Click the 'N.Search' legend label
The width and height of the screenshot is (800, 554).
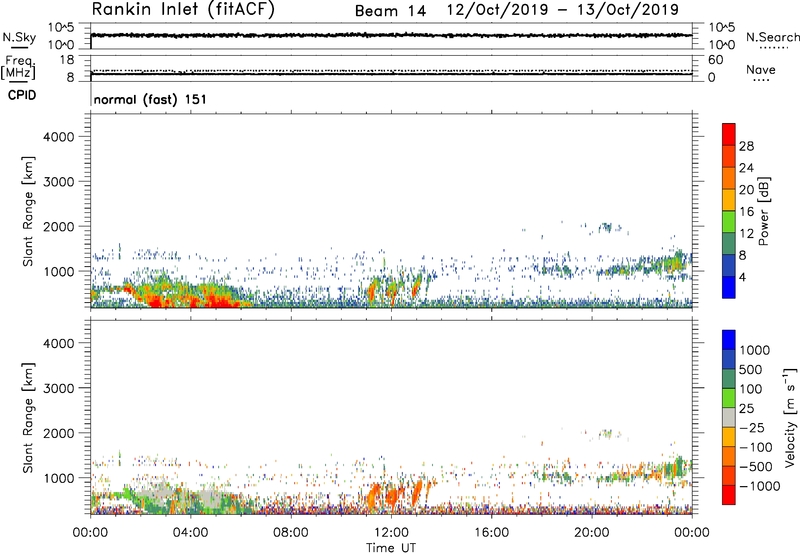click(x=773, y=37)
